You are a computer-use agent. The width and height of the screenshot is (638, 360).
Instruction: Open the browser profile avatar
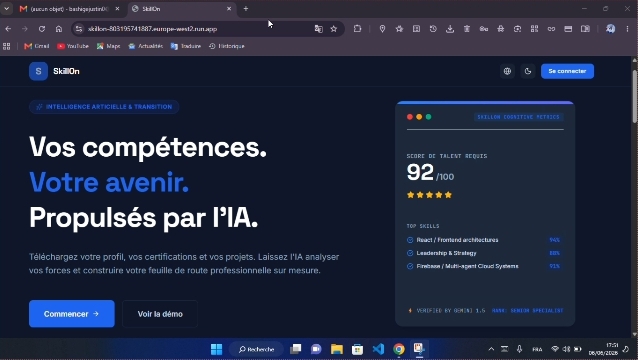[x=610, y=29]
